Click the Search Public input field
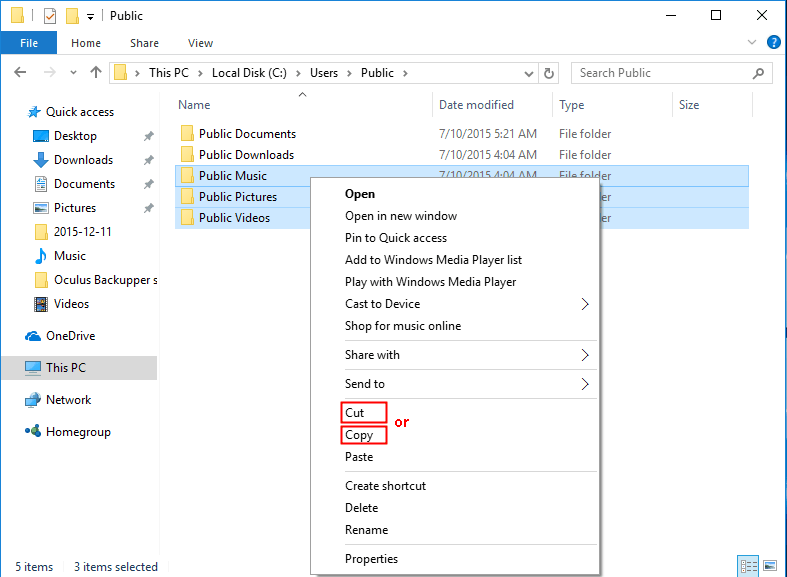This screenshot has width=787, height=577. tap(660, 73)
